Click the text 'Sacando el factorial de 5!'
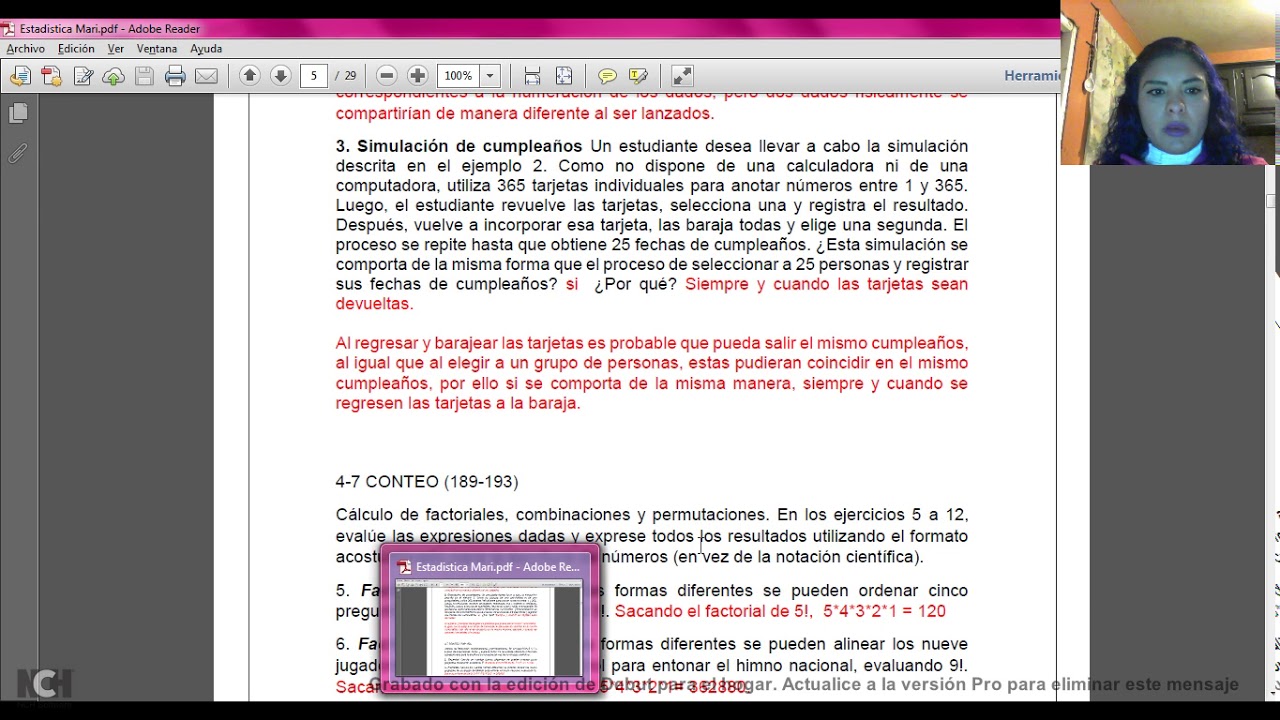Viewport: 1280px width, 720px height. point(714,611)
